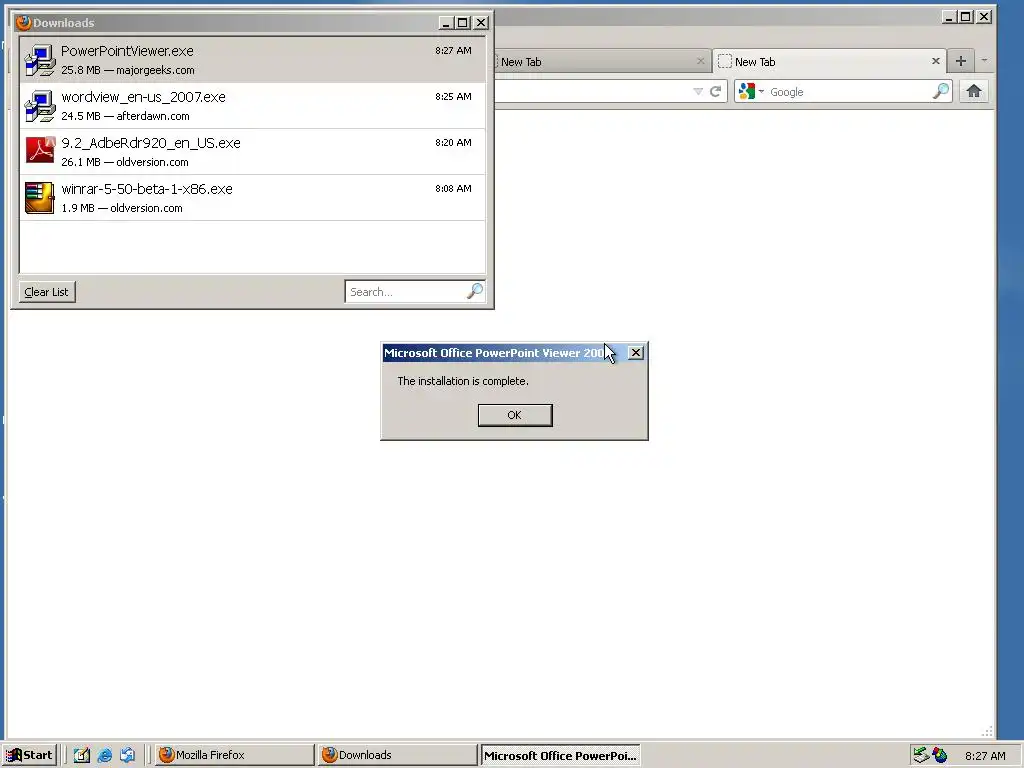The height and width of the screenshot is (768, 1024).
Task: Click the 25.8 MB — majorgeeks.com text
Action: [x=128, y=70]
